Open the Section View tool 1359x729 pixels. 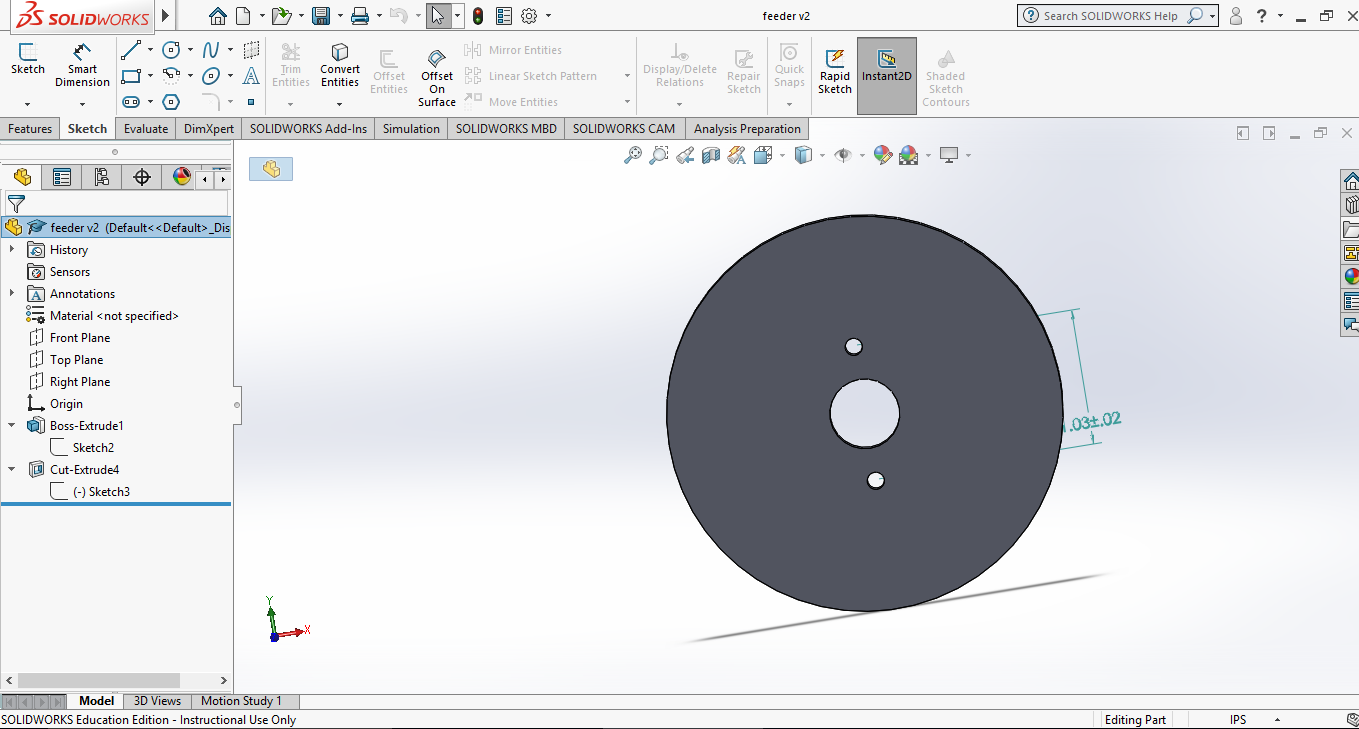tap(710, 155)
